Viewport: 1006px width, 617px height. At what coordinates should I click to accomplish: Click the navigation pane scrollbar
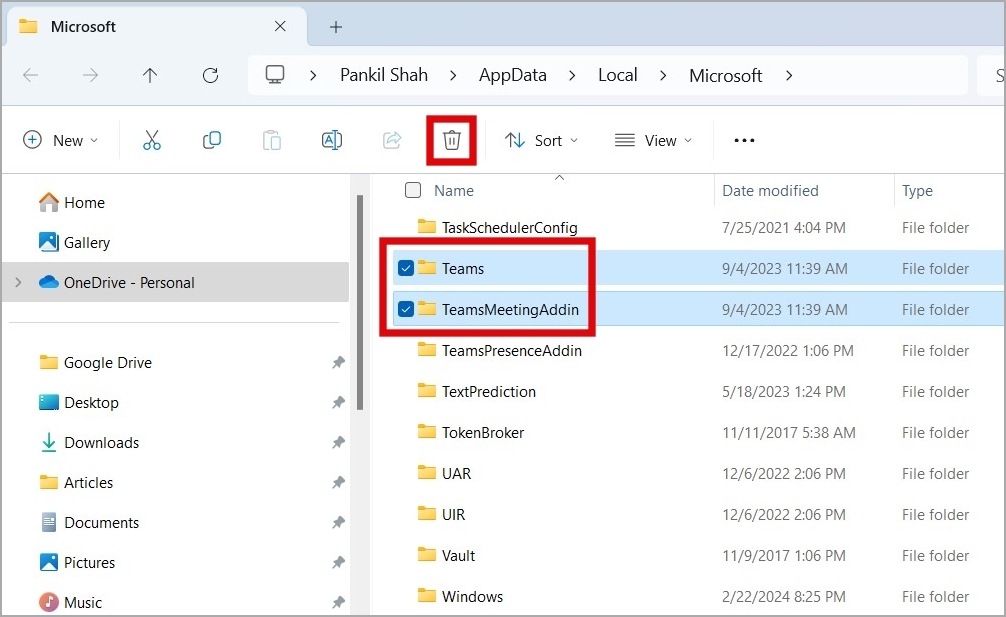pos(360,302)
